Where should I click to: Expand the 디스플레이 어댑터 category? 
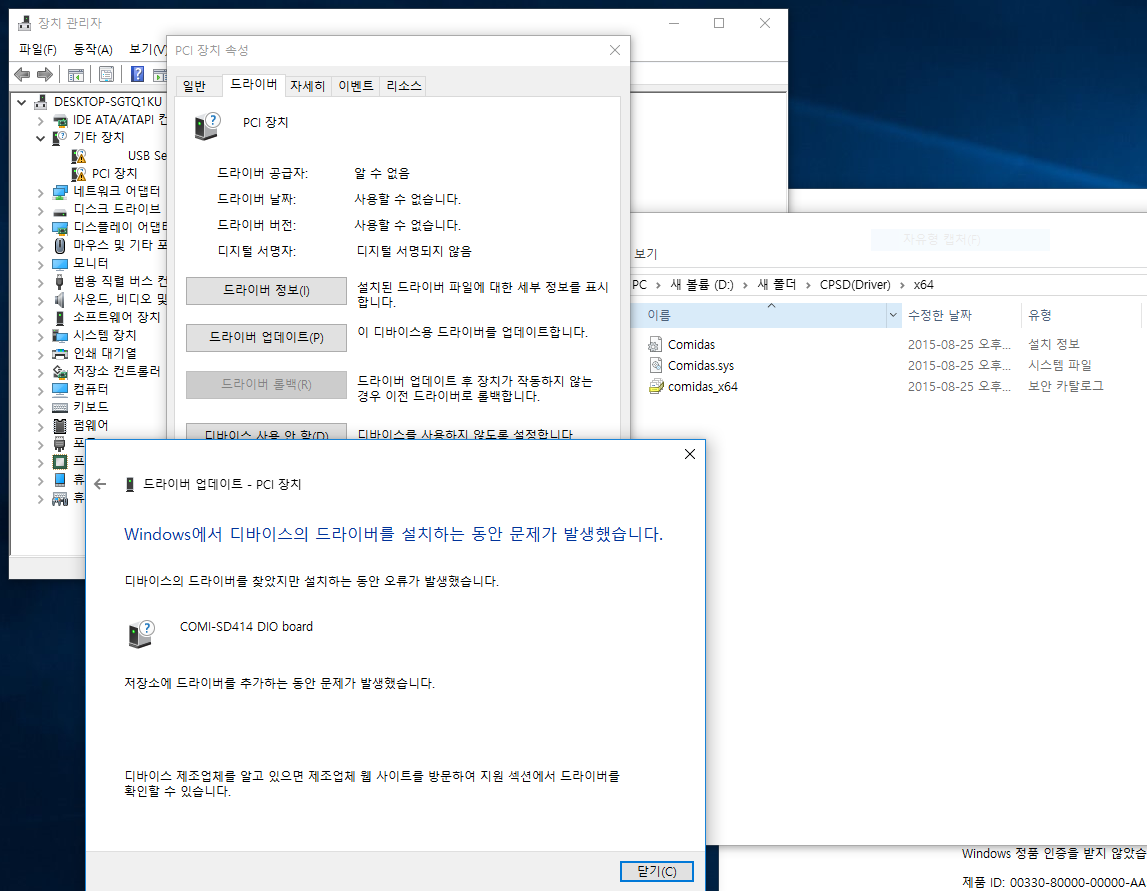coord(40,228)
